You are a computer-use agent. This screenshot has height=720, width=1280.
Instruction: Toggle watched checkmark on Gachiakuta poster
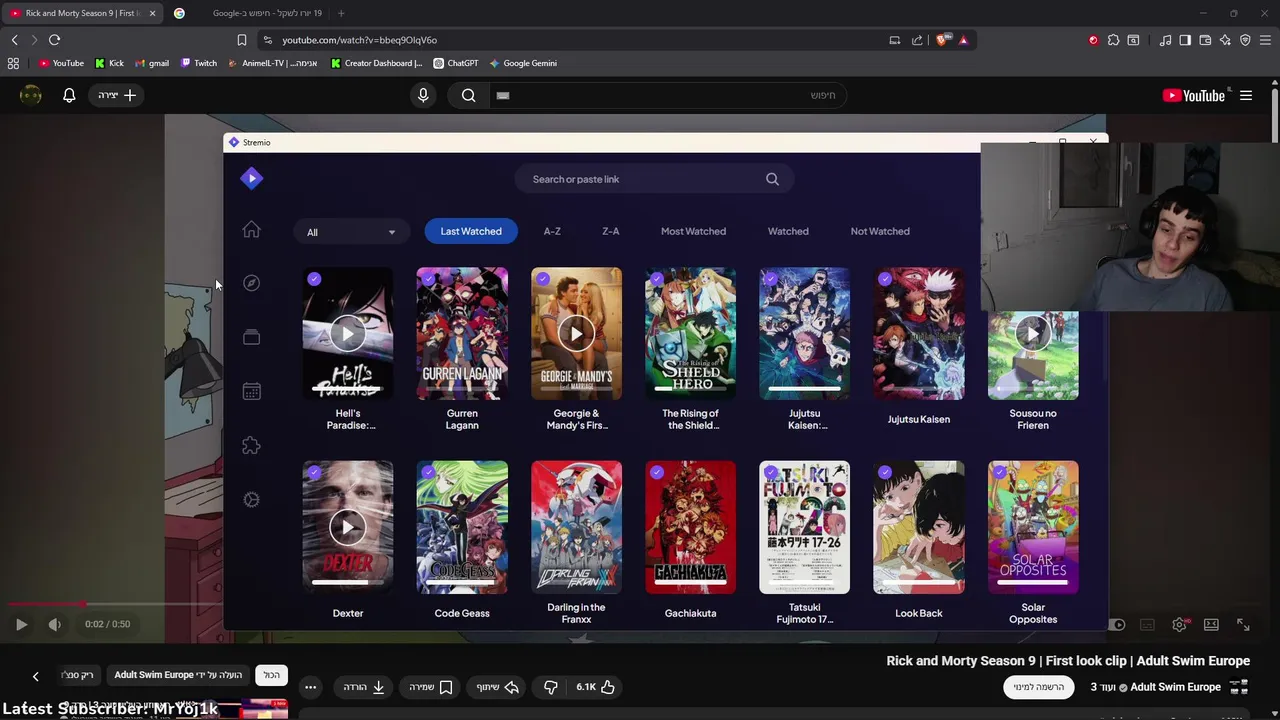pyautogui.click(x=657, y=472)
